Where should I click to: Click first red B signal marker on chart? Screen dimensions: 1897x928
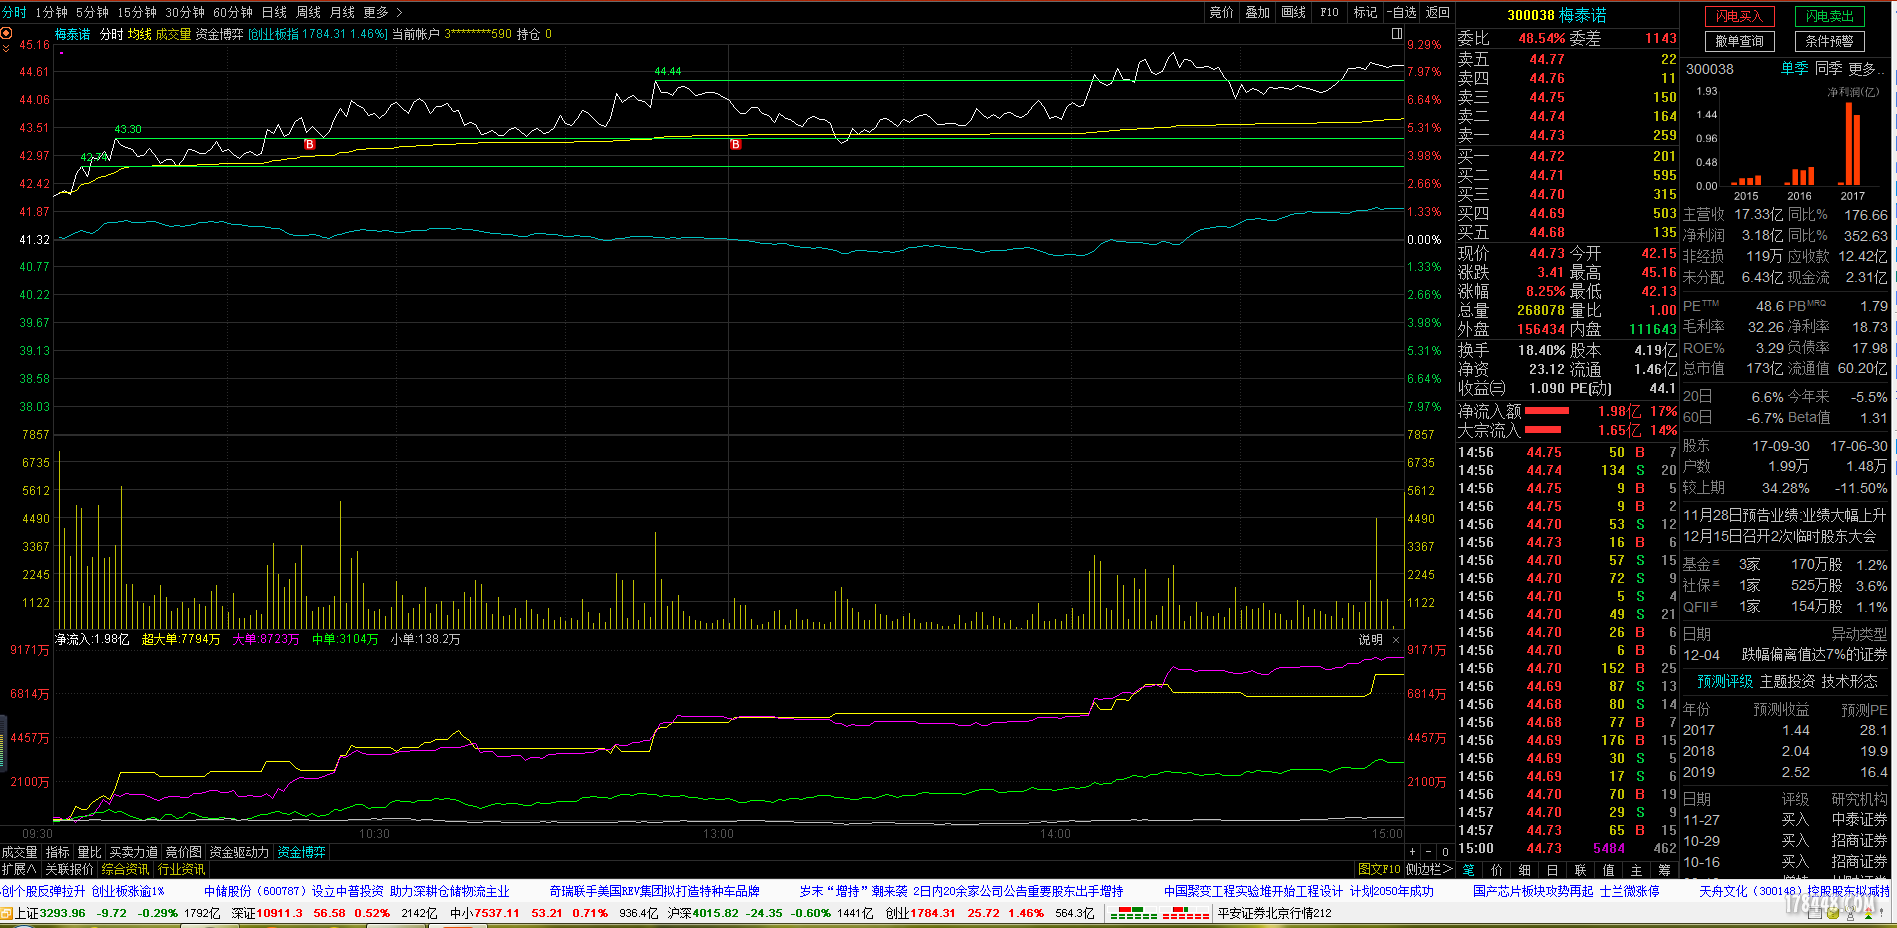coord(309,145)
